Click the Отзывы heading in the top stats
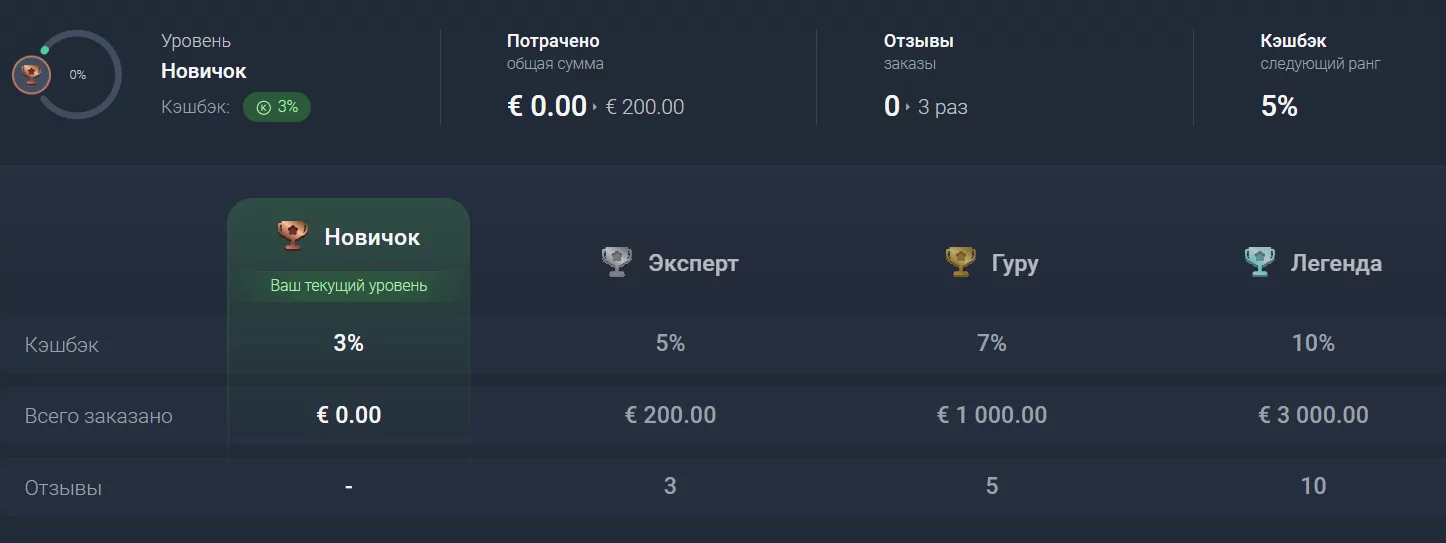Image resolution: width=1446 pixels, height=543 pixels. coord(918,41)
